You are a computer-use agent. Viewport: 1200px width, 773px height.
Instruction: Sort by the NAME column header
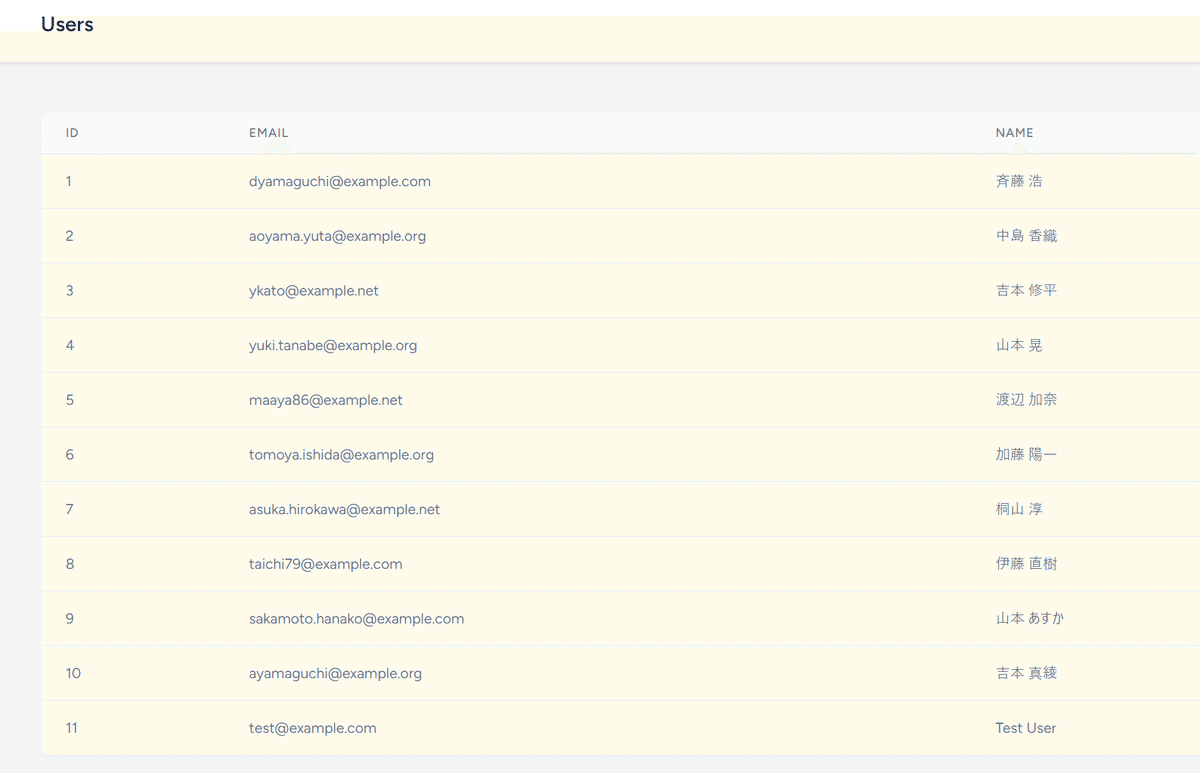(1014, 133)
